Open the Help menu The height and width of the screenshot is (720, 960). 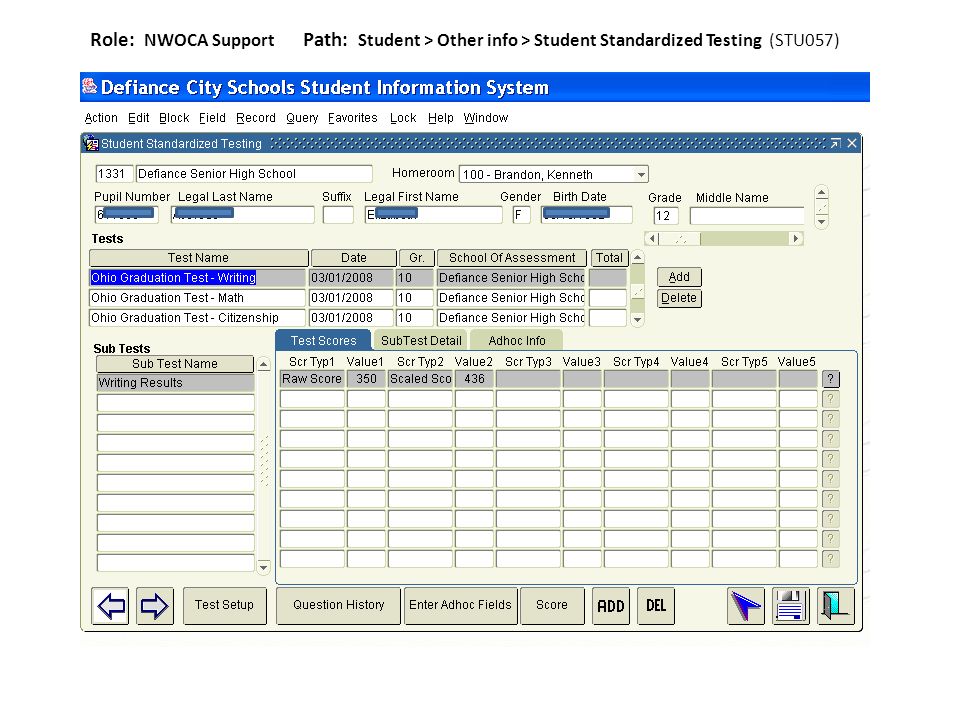440,118
